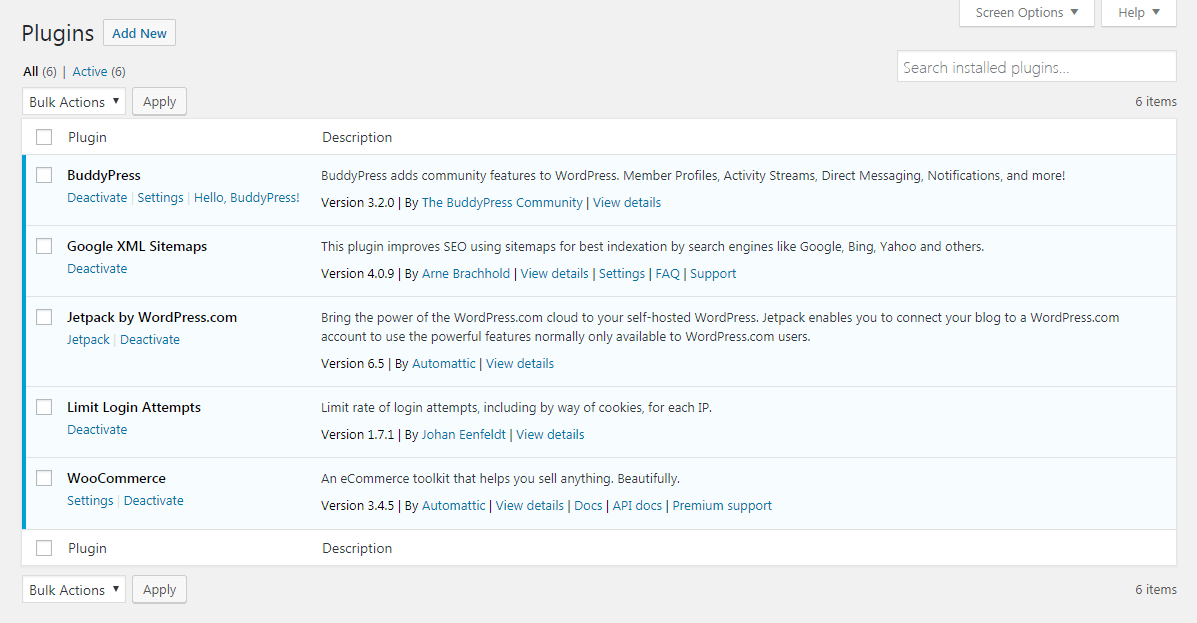
Task: Sort by Plugin column header
Action: point(87,137)
